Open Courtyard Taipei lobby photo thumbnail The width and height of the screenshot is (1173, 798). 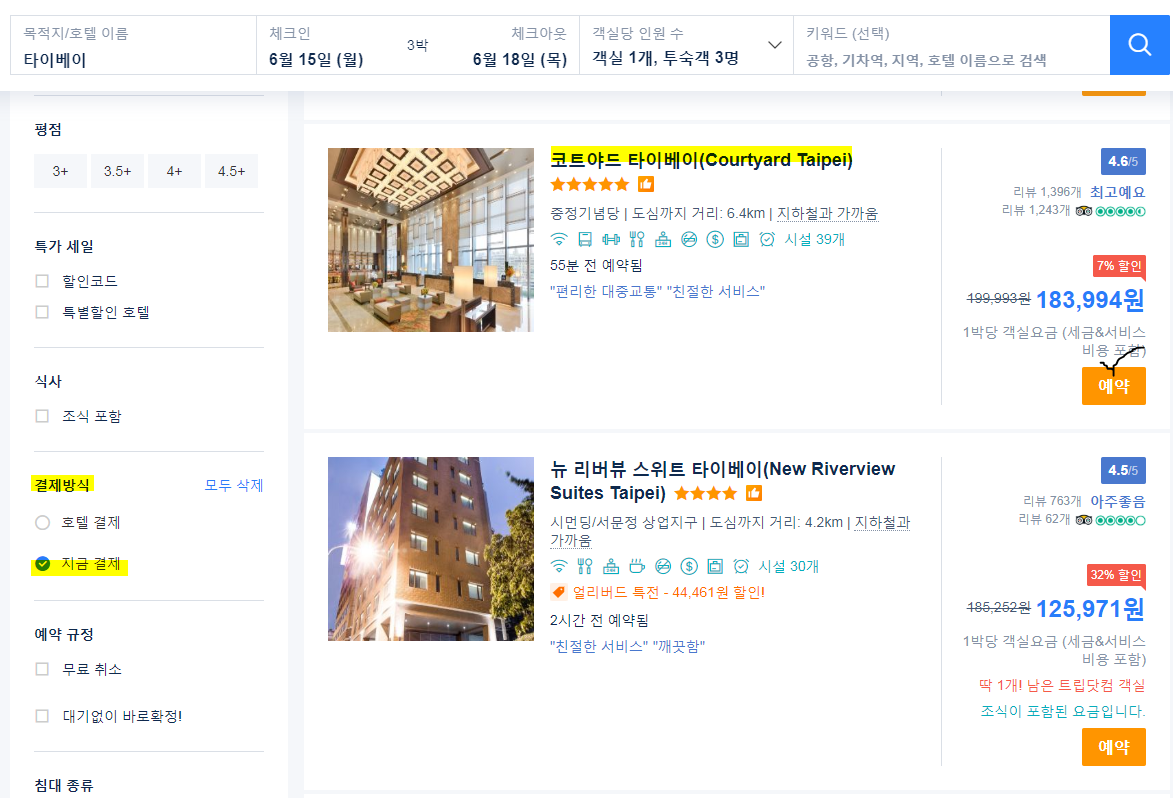[x=431, y=240]
